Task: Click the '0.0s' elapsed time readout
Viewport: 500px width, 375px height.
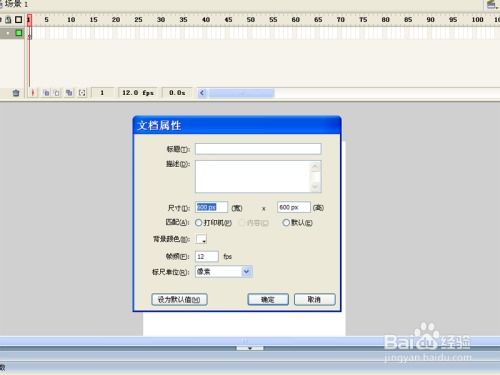Action: coord(177,93)
